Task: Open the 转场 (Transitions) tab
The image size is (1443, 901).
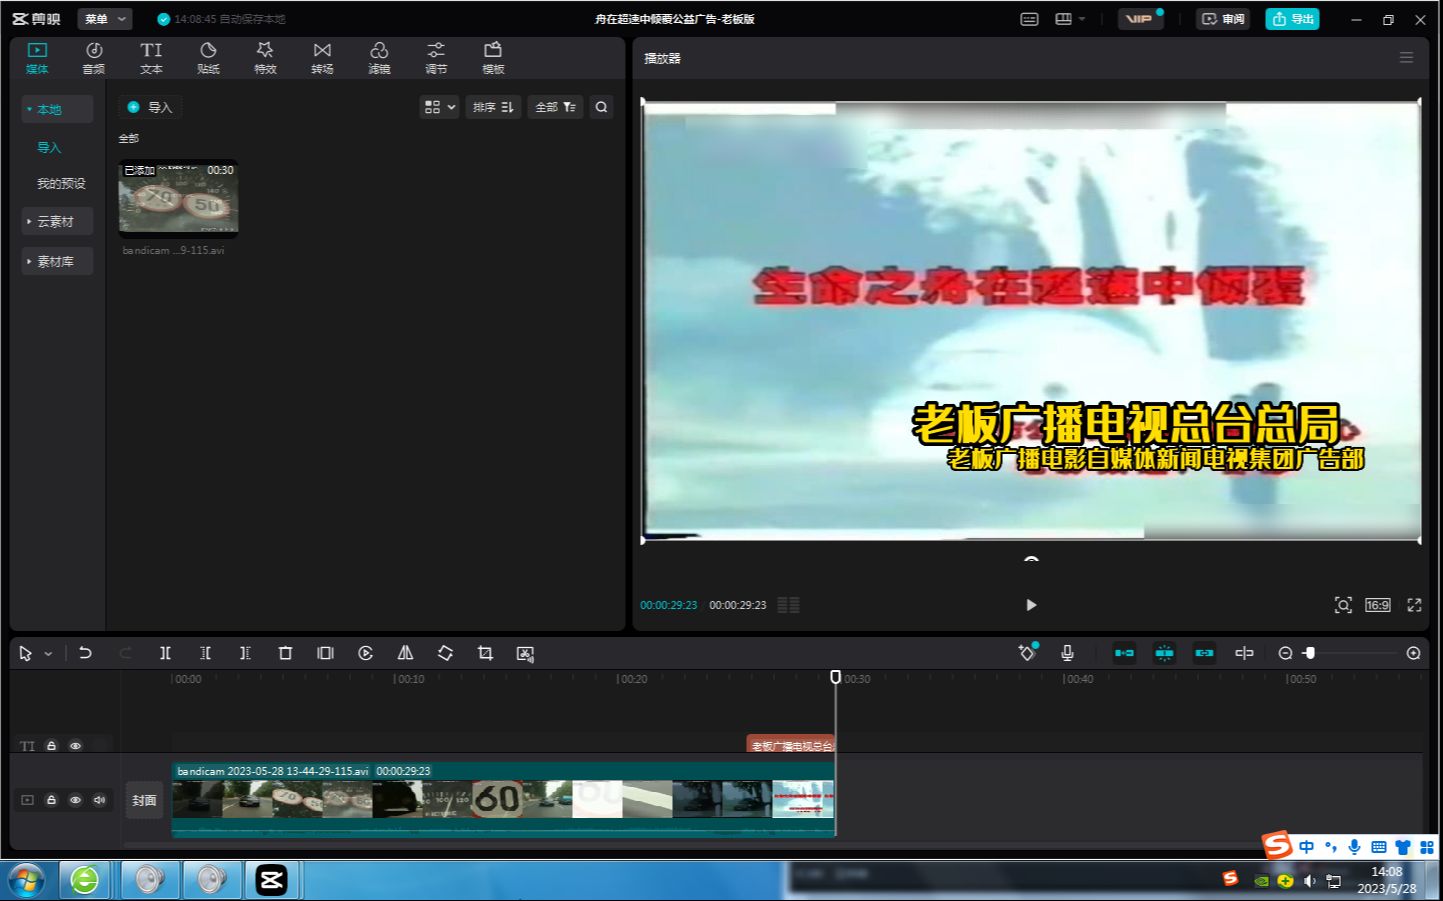Action: (x=322, y=58)
